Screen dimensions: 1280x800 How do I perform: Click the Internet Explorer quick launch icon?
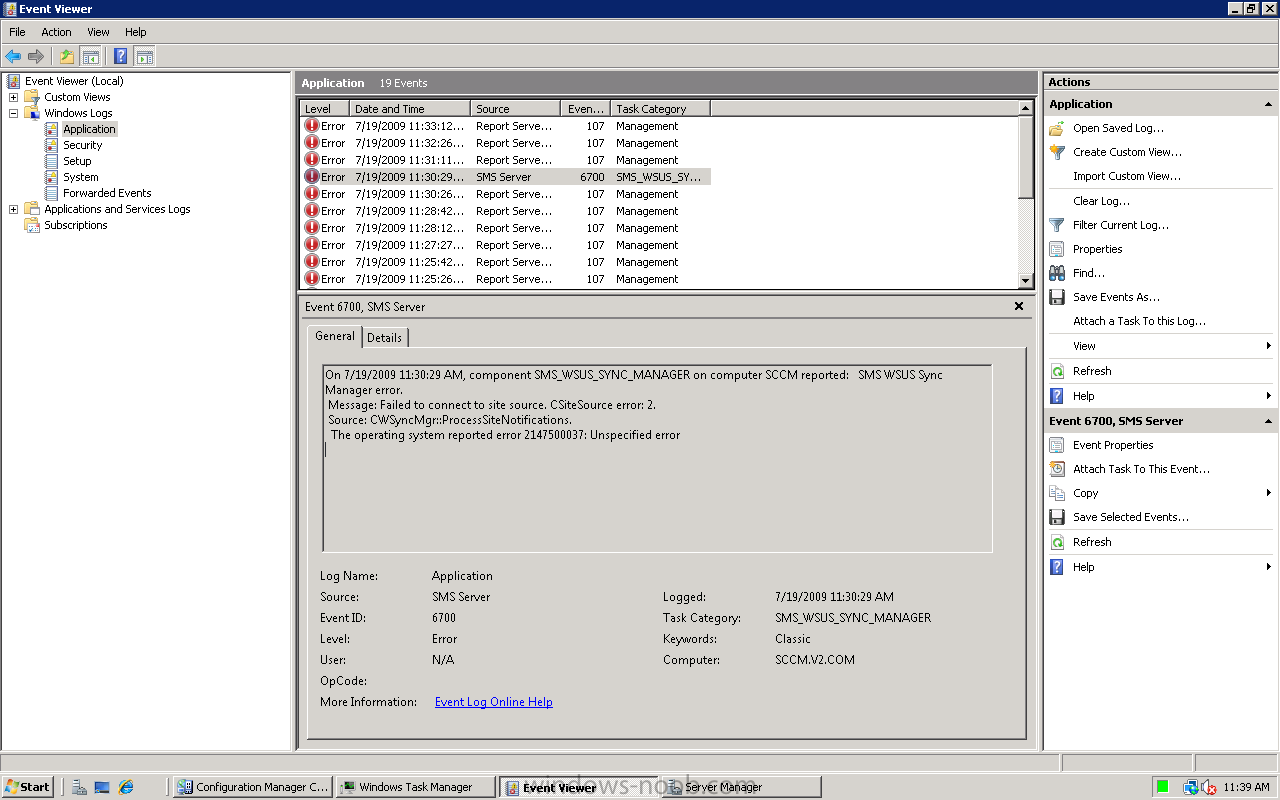126,787
